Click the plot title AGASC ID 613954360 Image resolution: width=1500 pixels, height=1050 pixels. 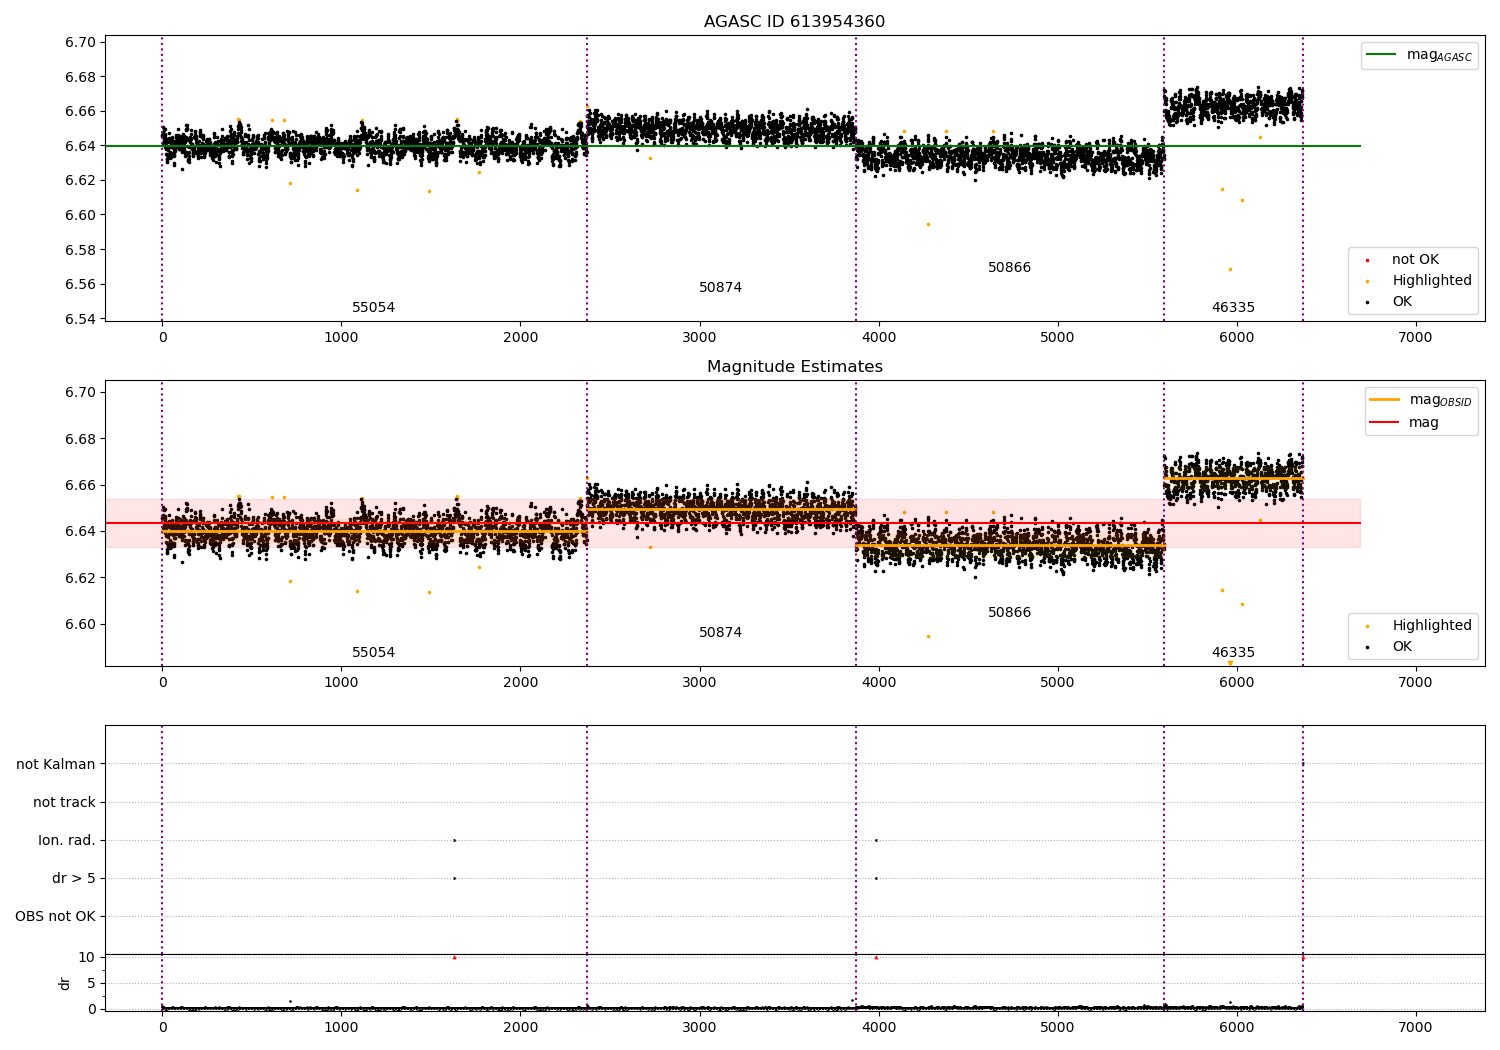tap(794, 22)
